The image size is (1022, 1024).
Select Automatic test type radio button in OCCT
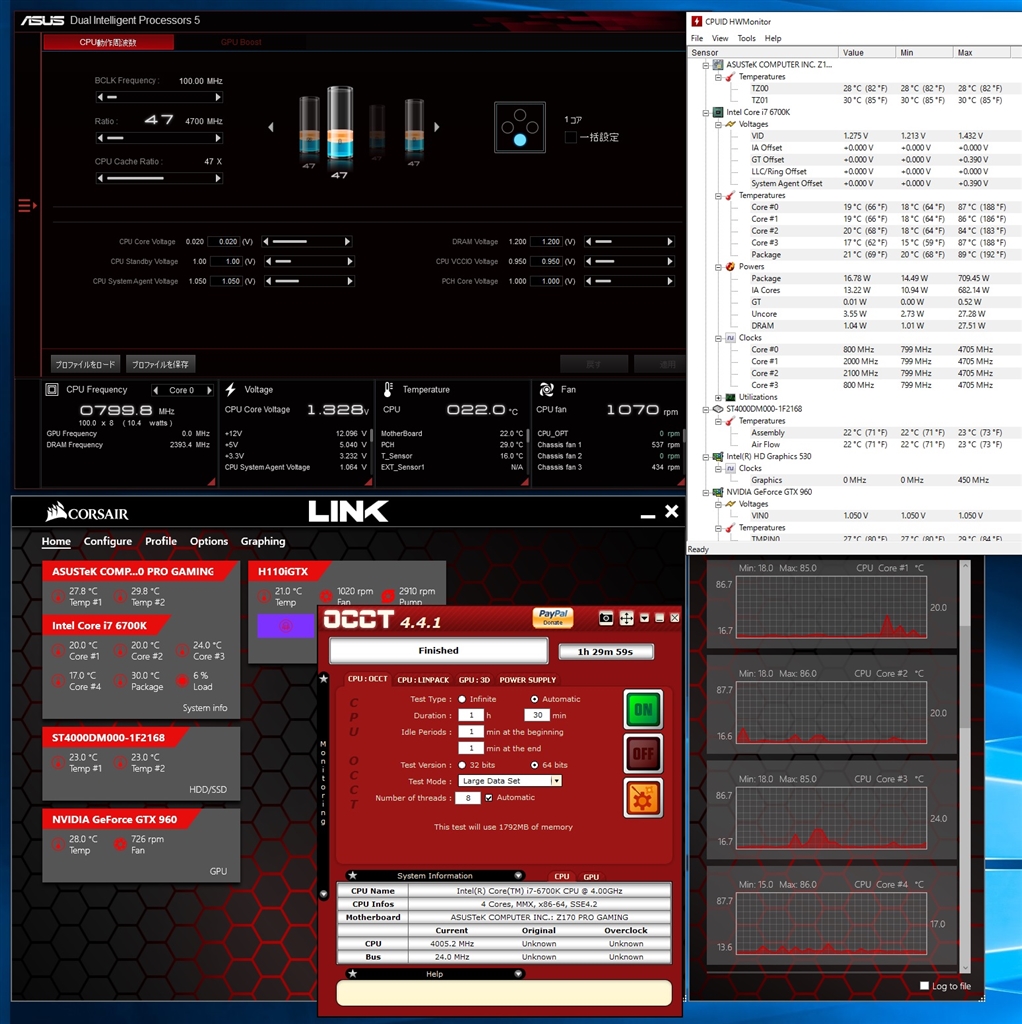coord(535,699)
